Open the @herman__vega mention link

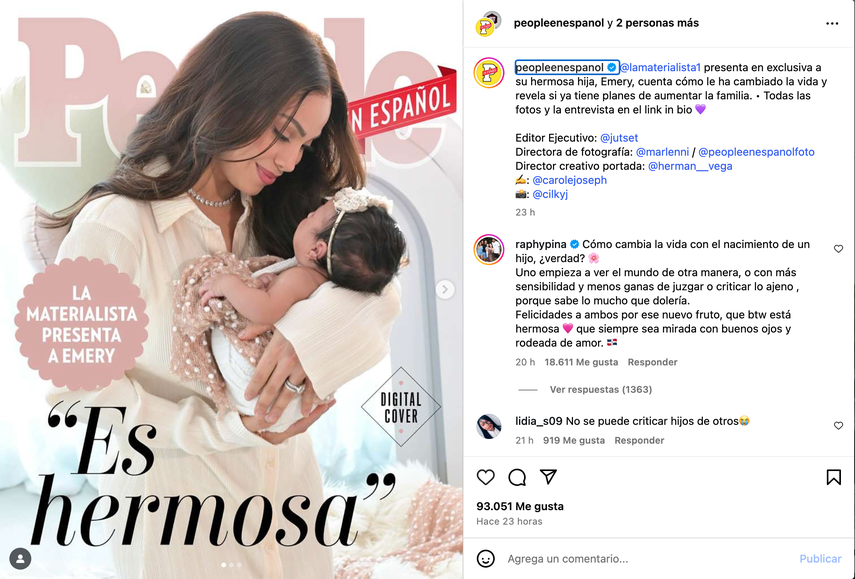click(690, 166)
